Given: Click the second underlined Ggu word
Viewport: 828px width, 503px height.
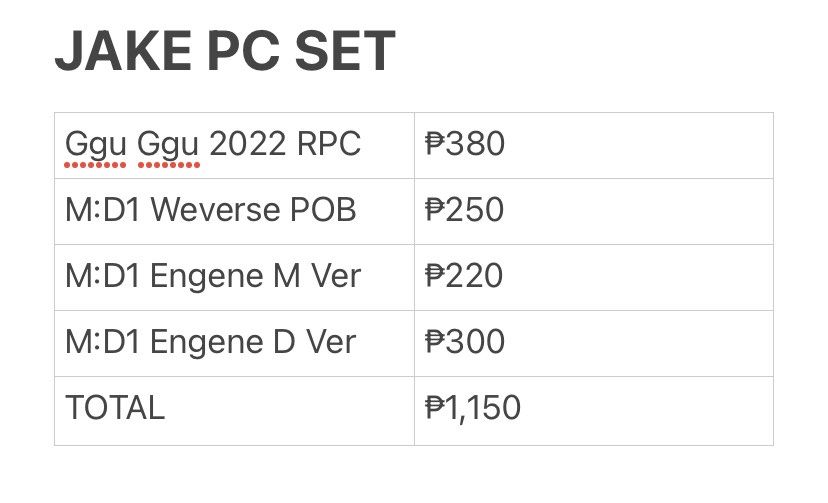Looking at the screenshot, I should tap(168, 145).
